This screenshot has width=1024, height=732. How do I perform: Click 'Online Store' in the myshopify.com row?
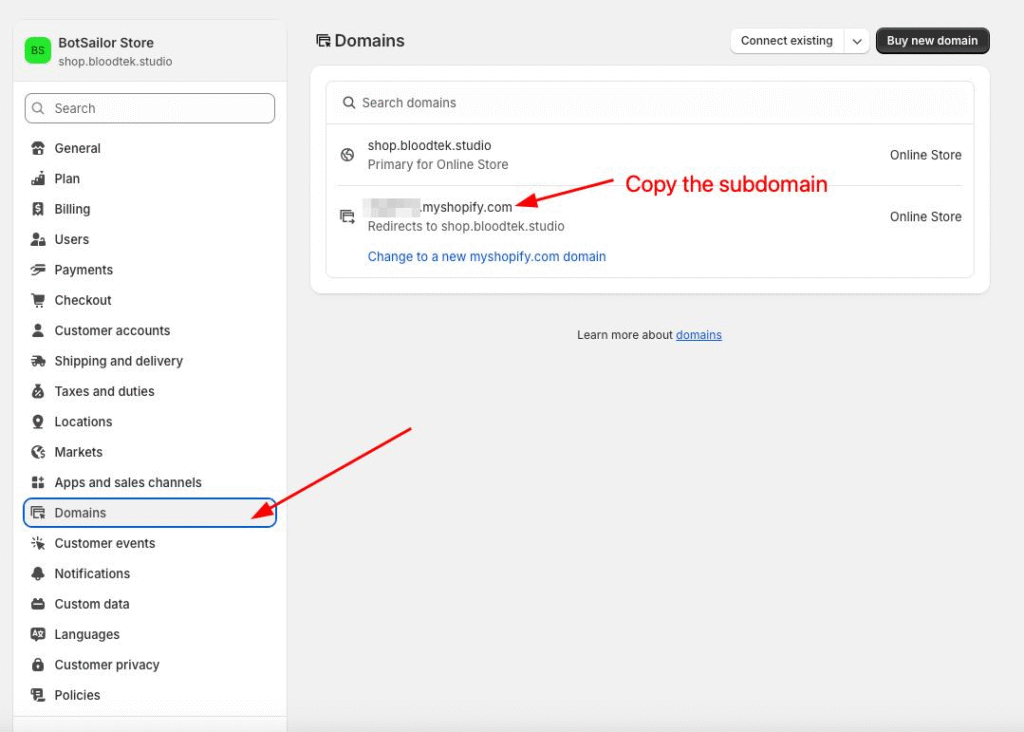(x=925, y=217)
